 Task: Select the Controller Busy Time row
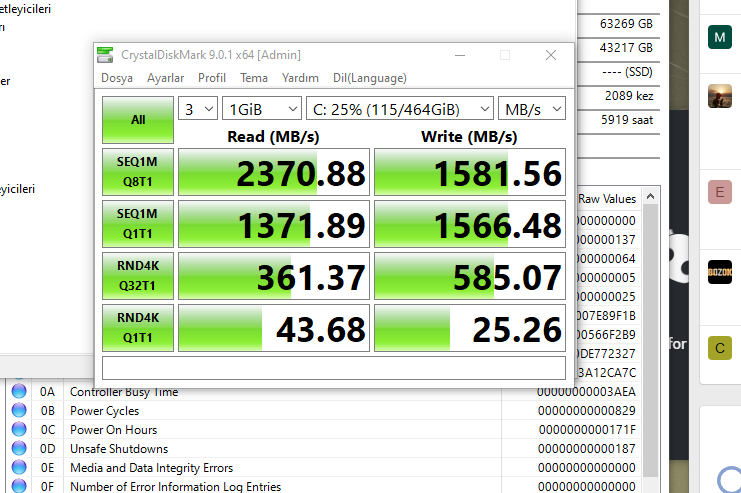click(323, 392)
